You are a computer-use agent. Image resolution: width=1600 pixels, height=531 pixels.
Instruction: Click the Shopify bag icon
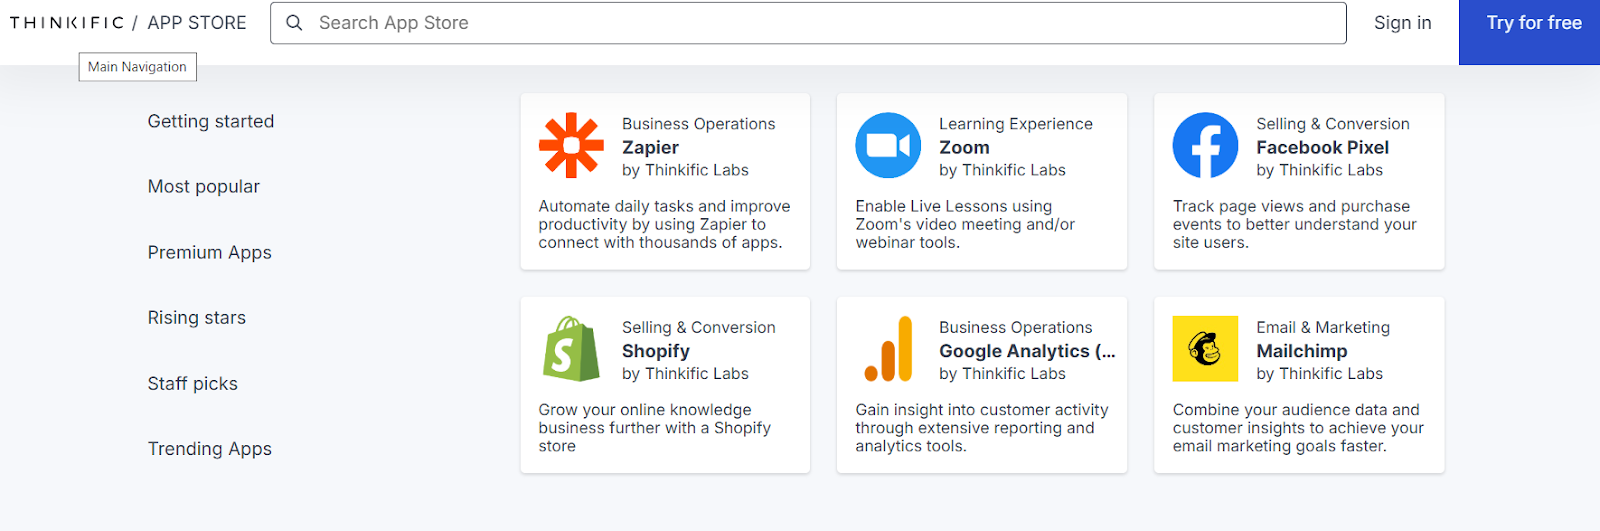coord(571,349)
